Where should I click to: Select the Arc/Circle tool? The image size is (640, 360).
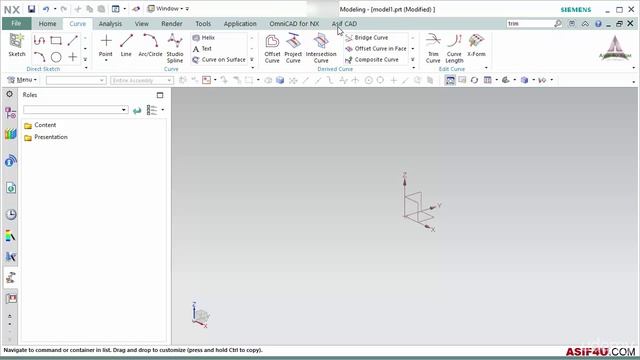(150, 45)
